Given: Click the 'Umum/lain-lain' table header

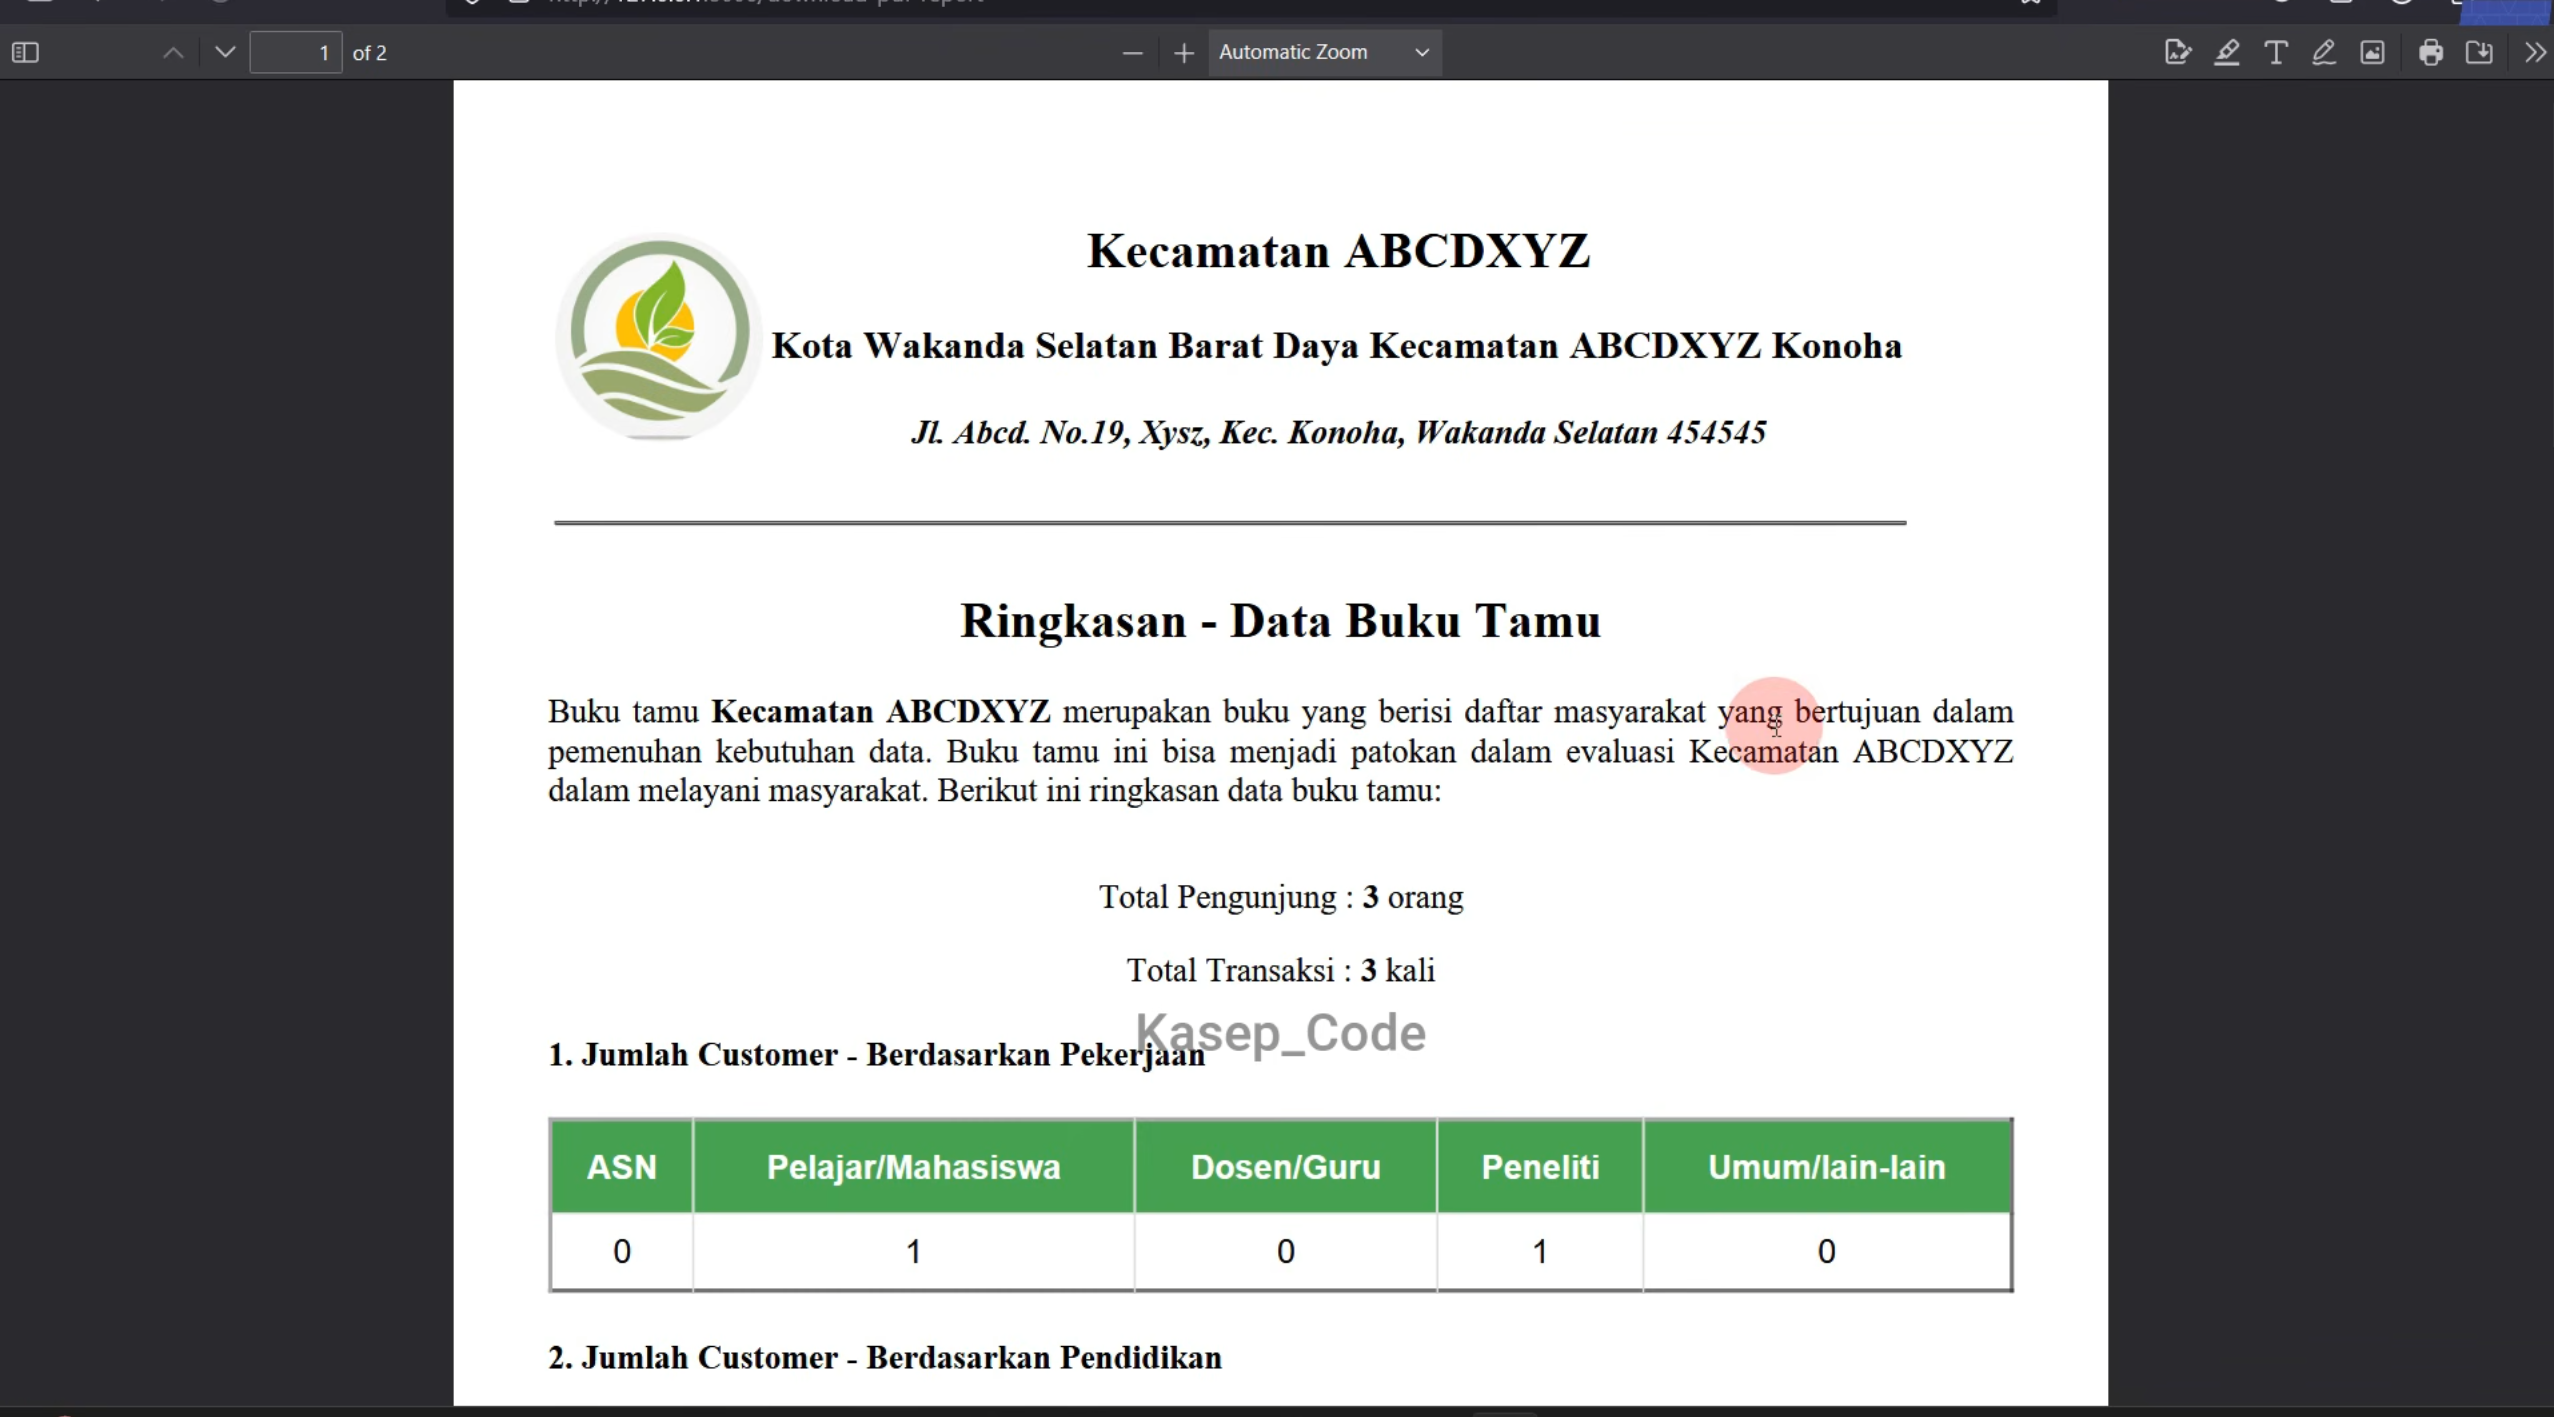Looking at the screenshot, I should point(1826,1167).
